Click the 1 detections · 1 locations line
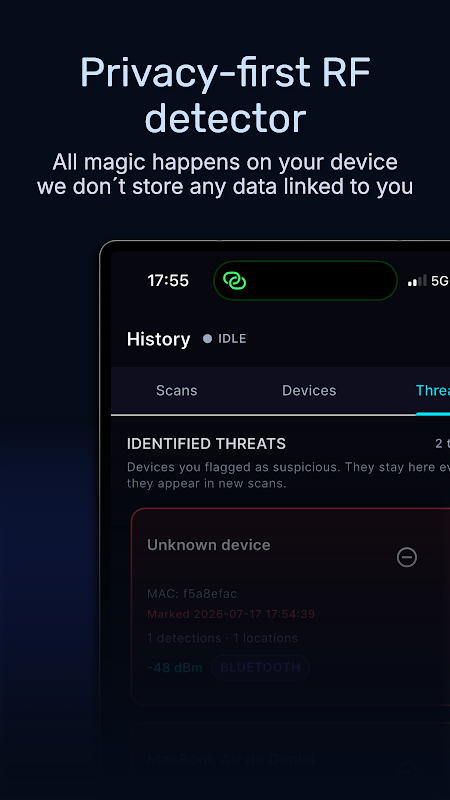The width and height of the screenshot is (450, 800). [222, 638]
